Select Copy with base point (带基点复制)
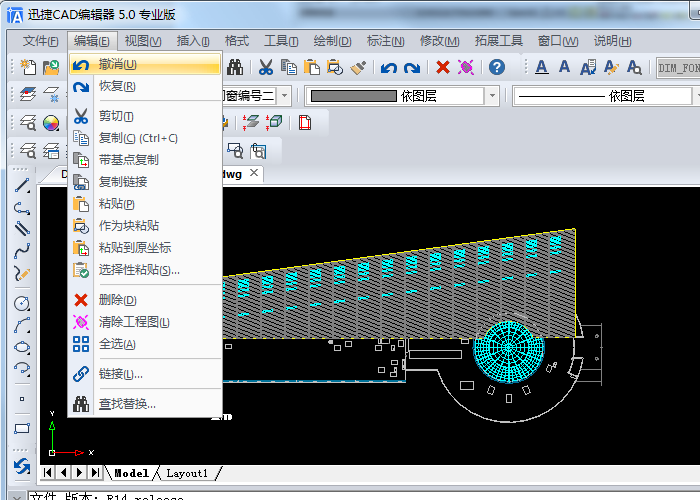The width and height of the screenshot is (700, 500). click(145, 160)
